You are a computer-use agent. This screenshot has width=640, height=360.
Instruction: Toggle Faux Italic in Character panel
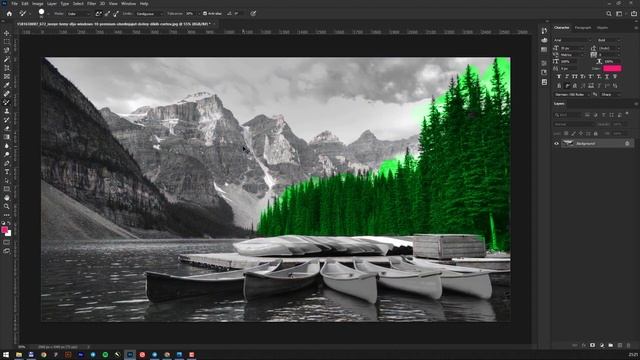tap(567, 76)
